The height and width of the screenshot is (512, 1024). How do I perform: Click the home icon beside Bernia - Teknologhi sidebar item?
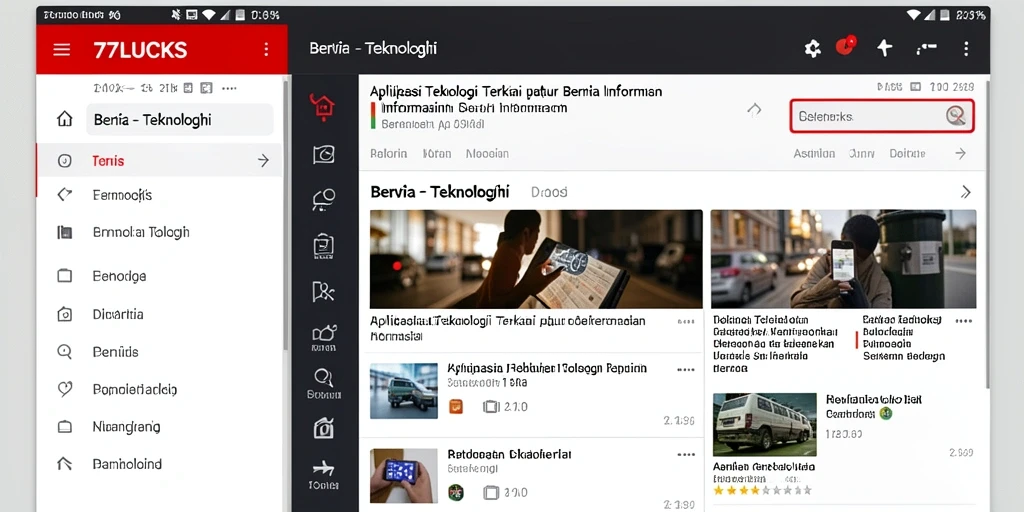[65, 119]
